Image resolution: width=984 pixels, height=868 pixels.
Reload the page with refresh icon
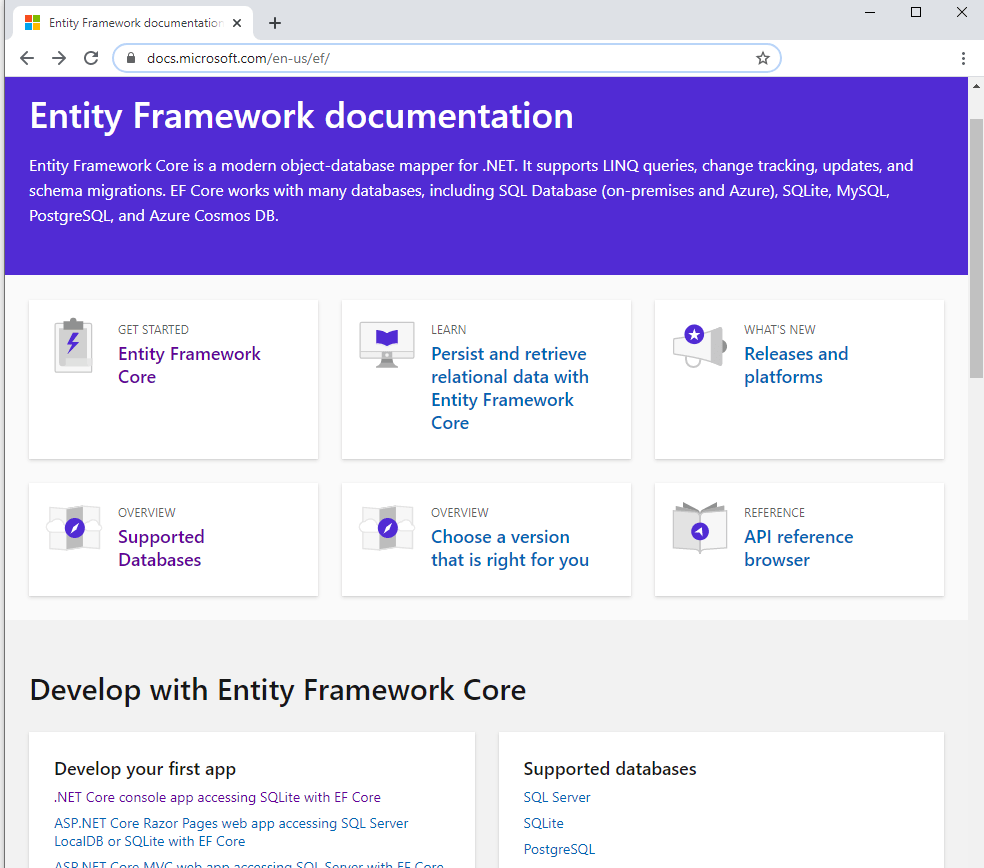pos(91,58)
